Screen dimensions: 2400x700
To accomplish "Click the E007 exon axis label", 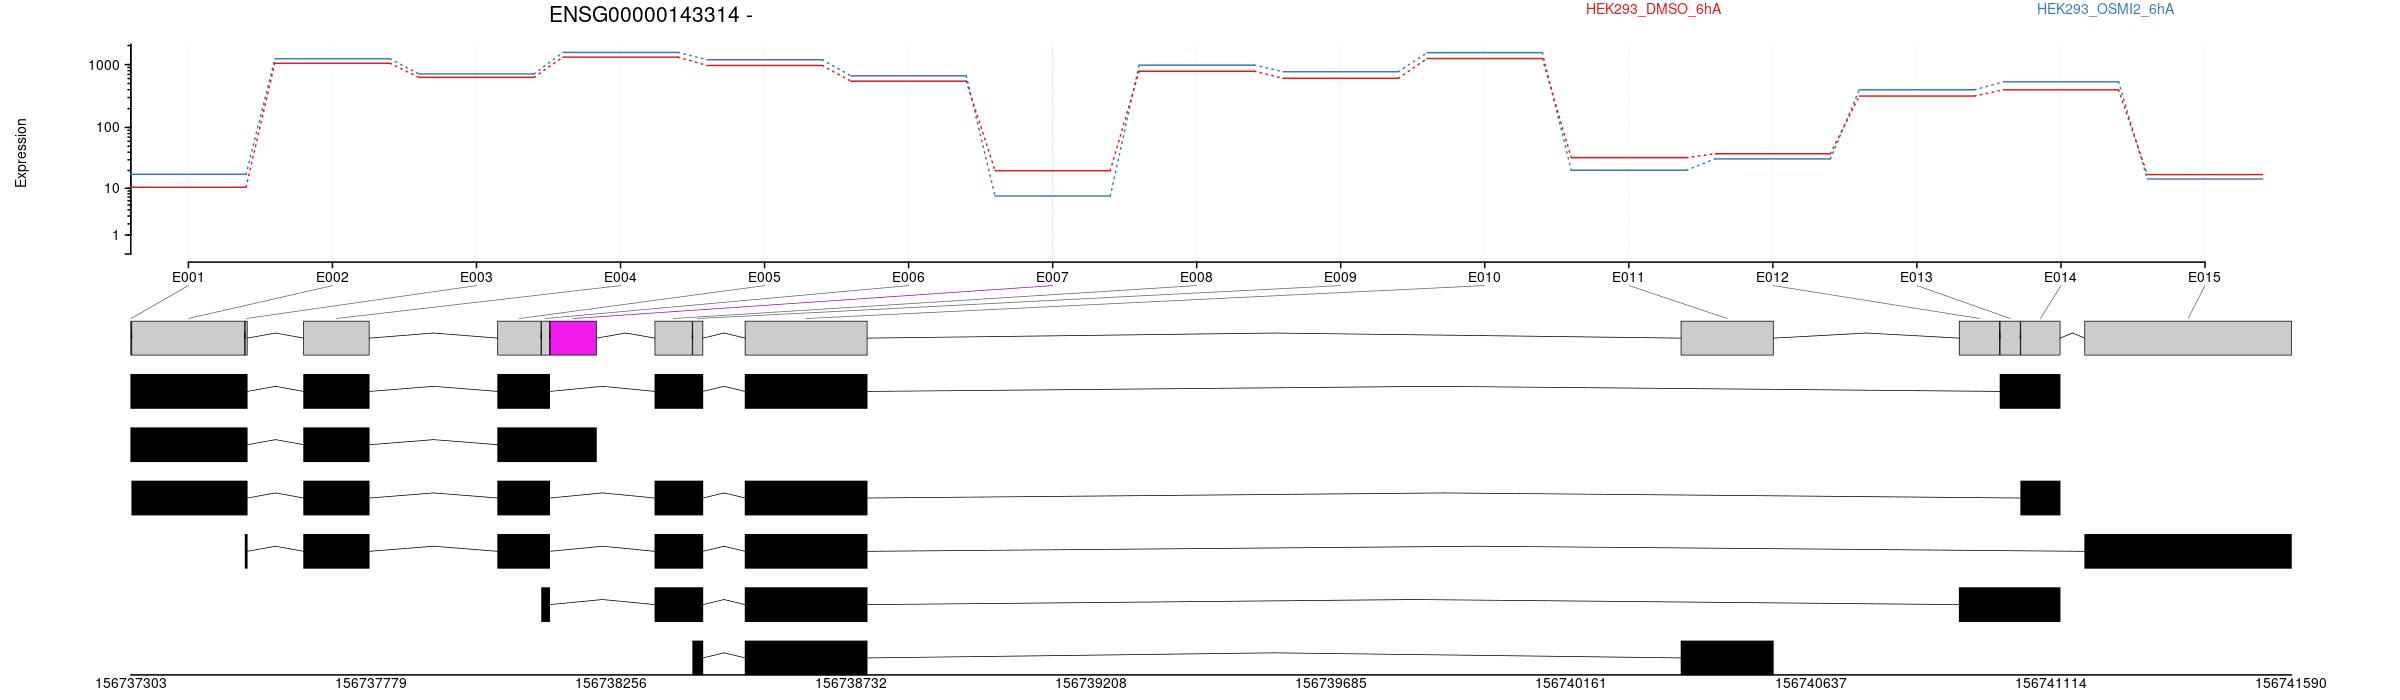I will point(1052,277).
